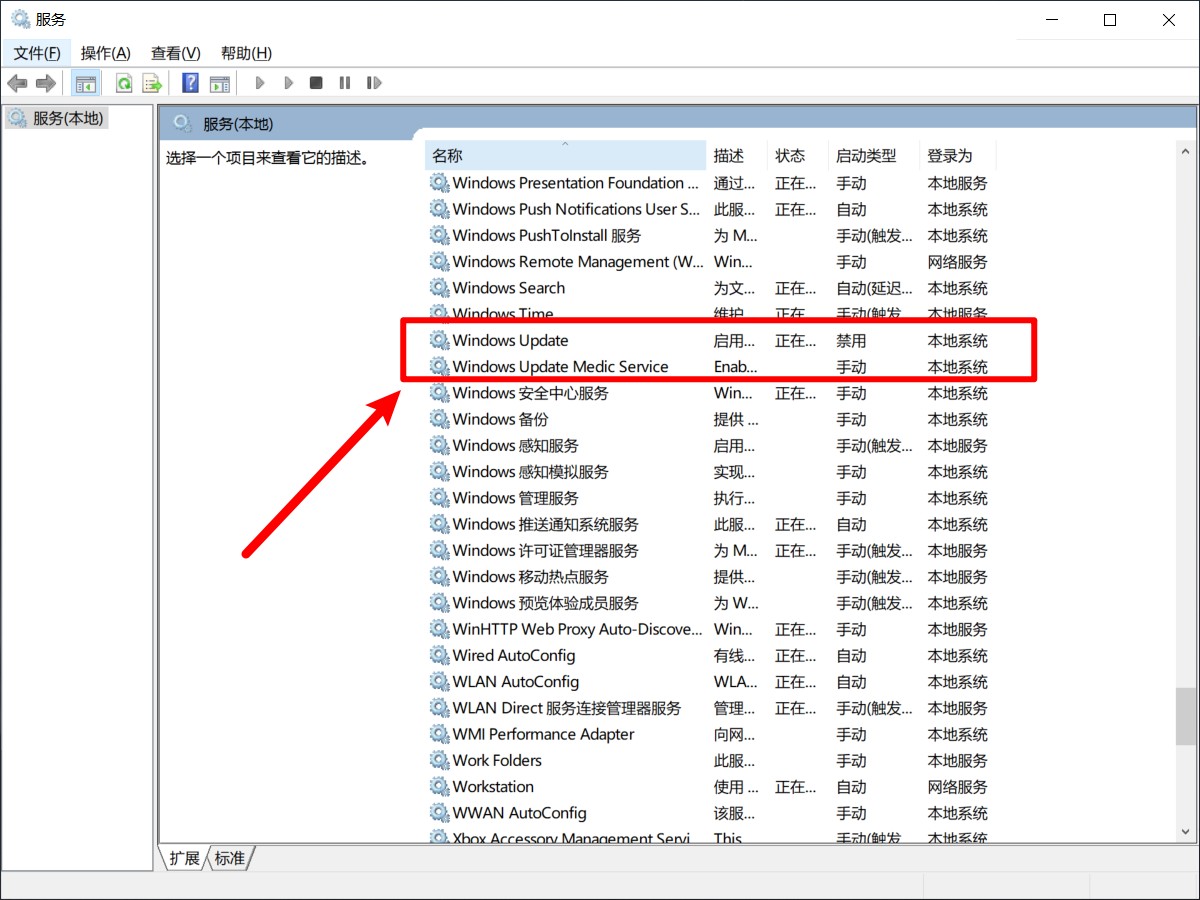
Task: Open the 查看 menu
Action: tap(174, 52)
